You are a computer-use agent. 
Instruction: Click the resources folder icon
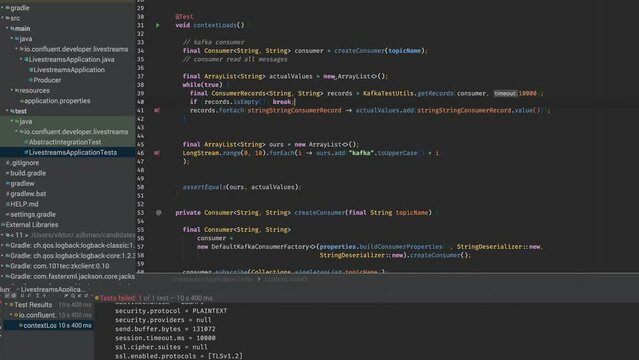point(17,91)
